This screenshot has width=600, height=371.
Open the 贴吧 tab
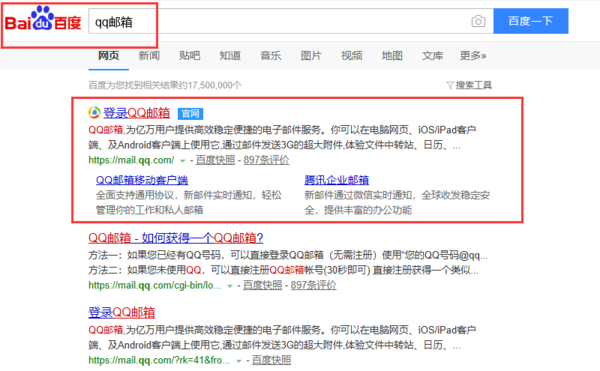pyautogui.click(x=189, y=56)
